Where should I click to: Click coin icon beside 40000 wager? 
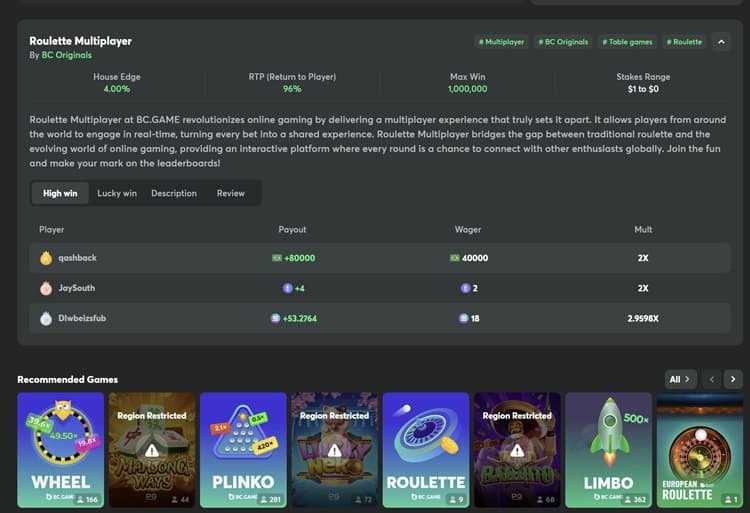click(x=455, y=258)
